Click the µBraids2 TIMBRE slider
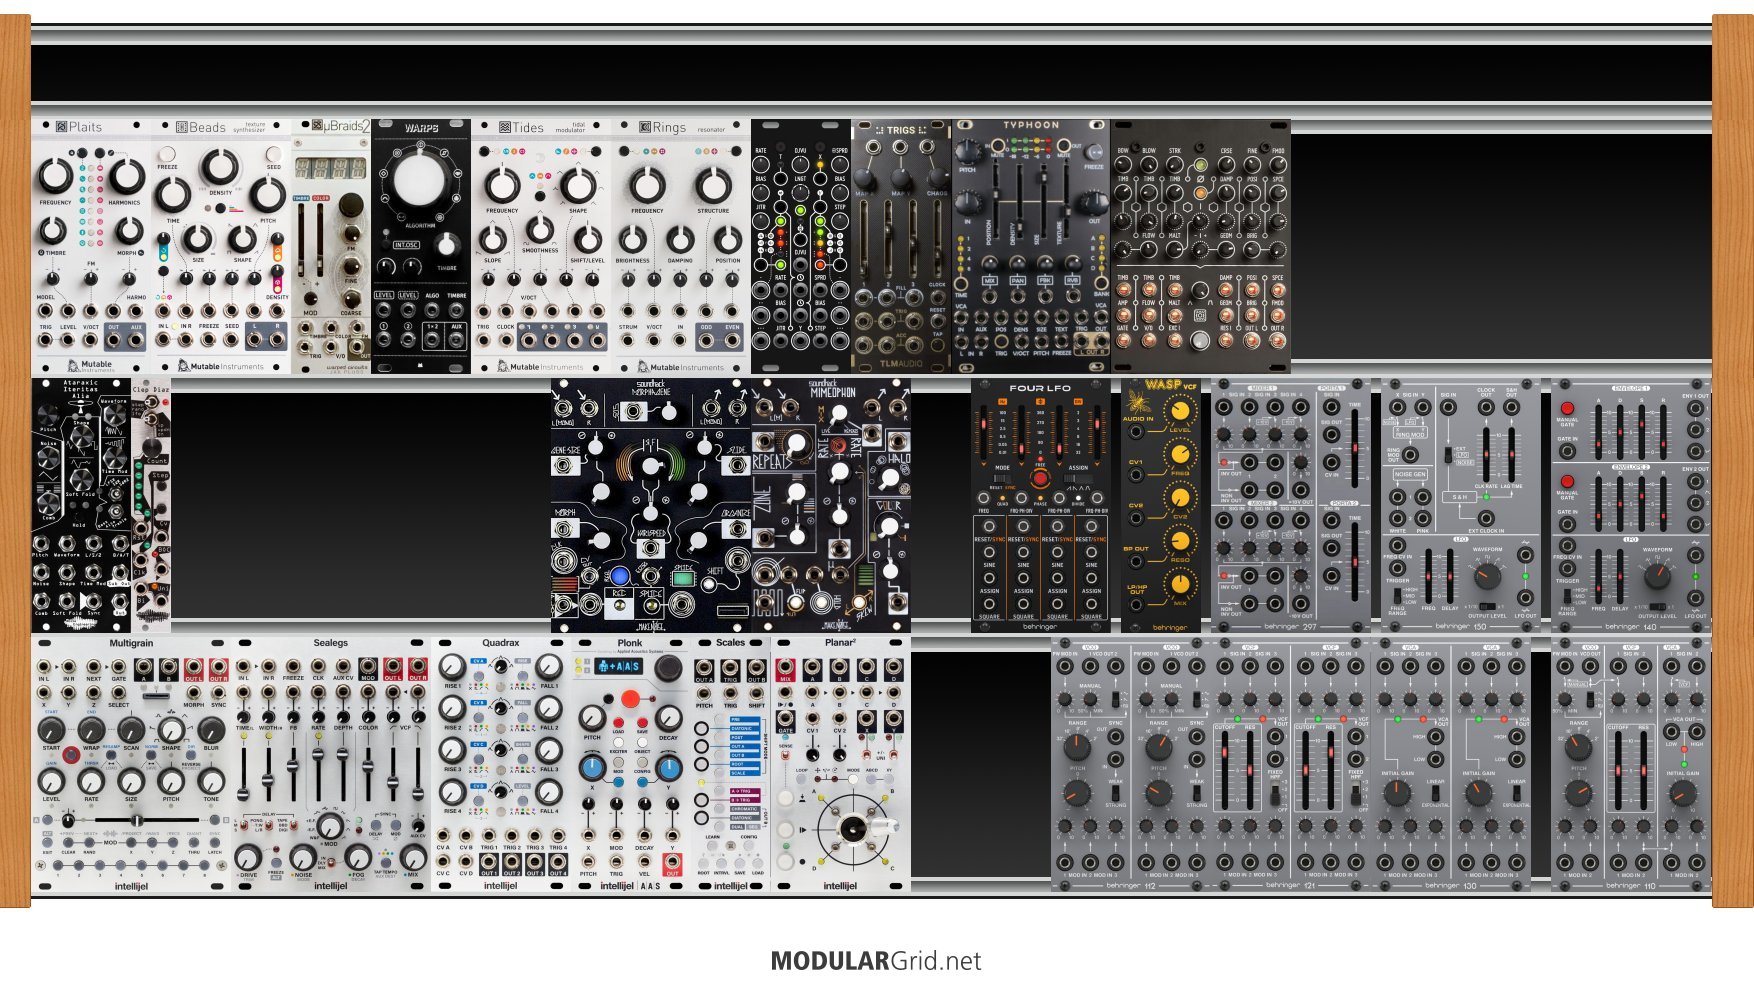The width and height of the screenshot is (1754, 982). 301,240
